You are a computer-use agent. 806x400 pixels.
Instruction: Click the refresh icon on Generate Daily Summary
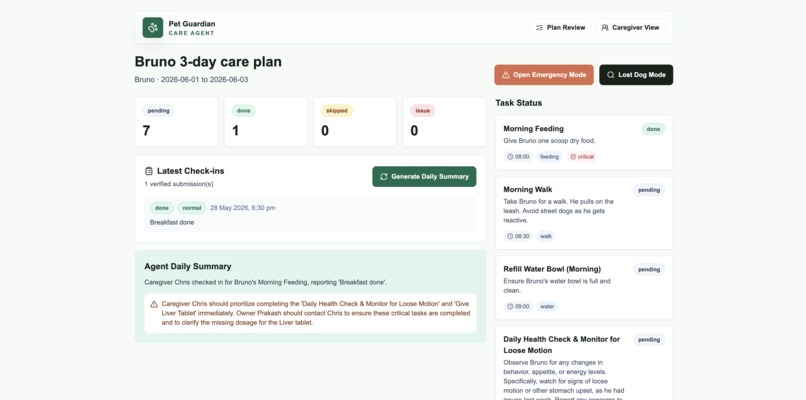[383, 176]
